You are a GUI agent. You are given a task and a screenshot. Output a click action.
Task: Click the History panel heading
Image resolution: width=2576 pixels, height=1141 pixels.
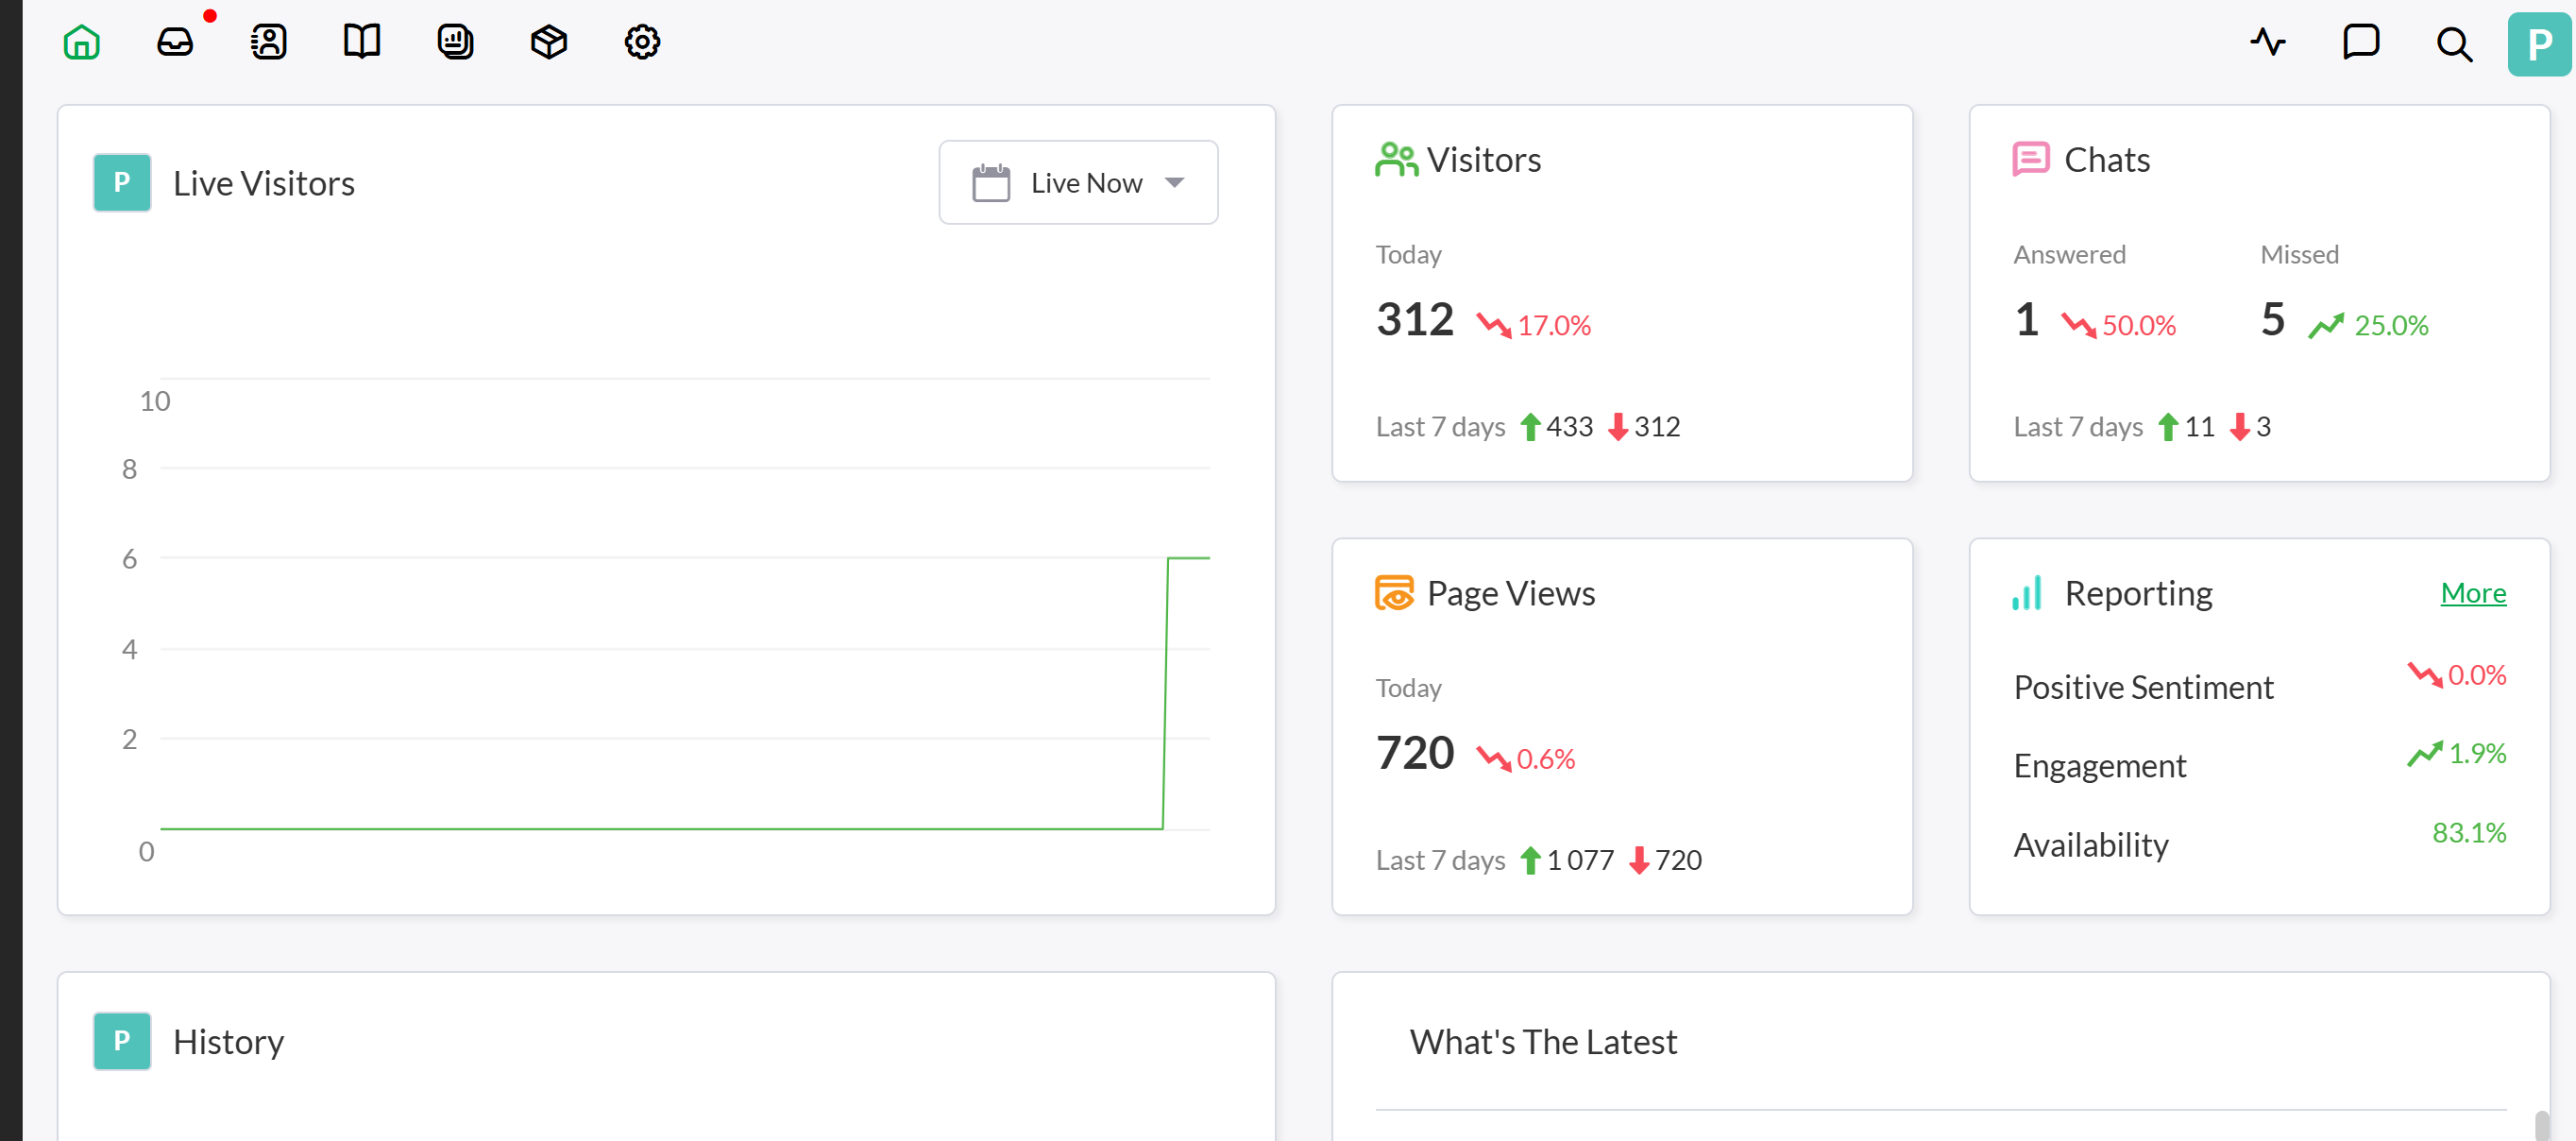point(229,1041)
